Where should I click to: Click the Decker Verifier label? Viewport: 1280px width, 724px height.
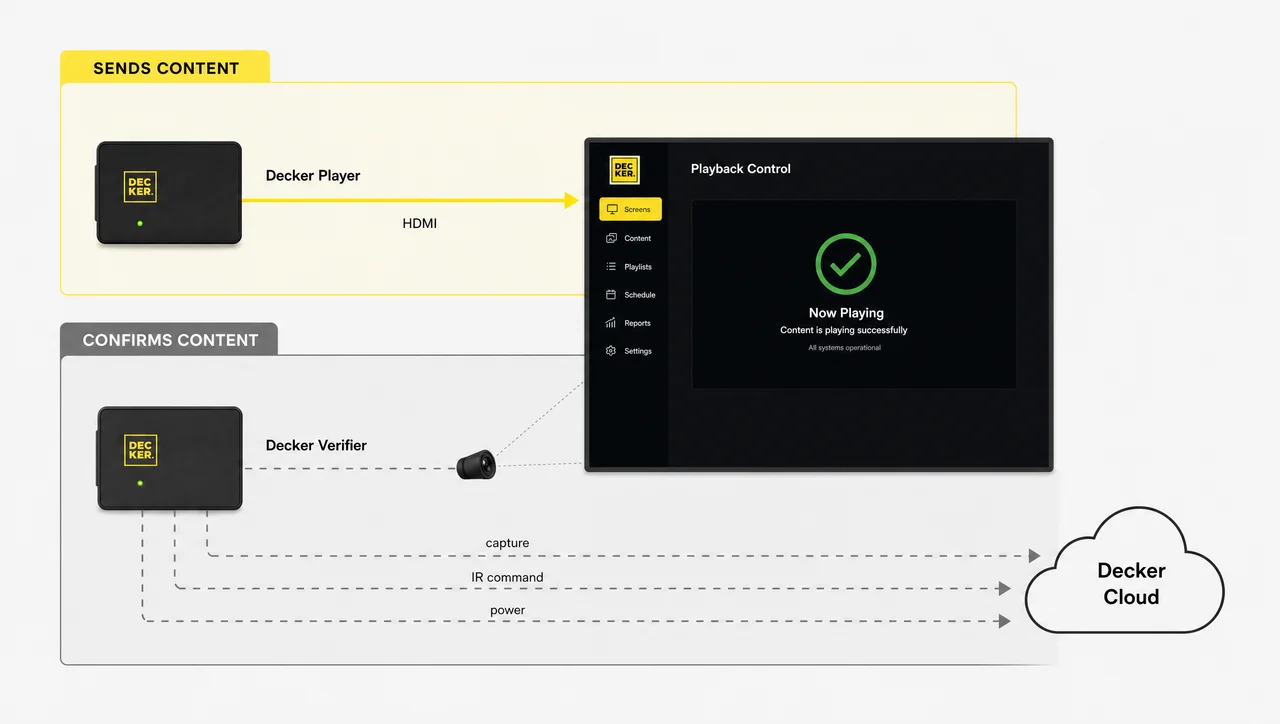[316, 445]
